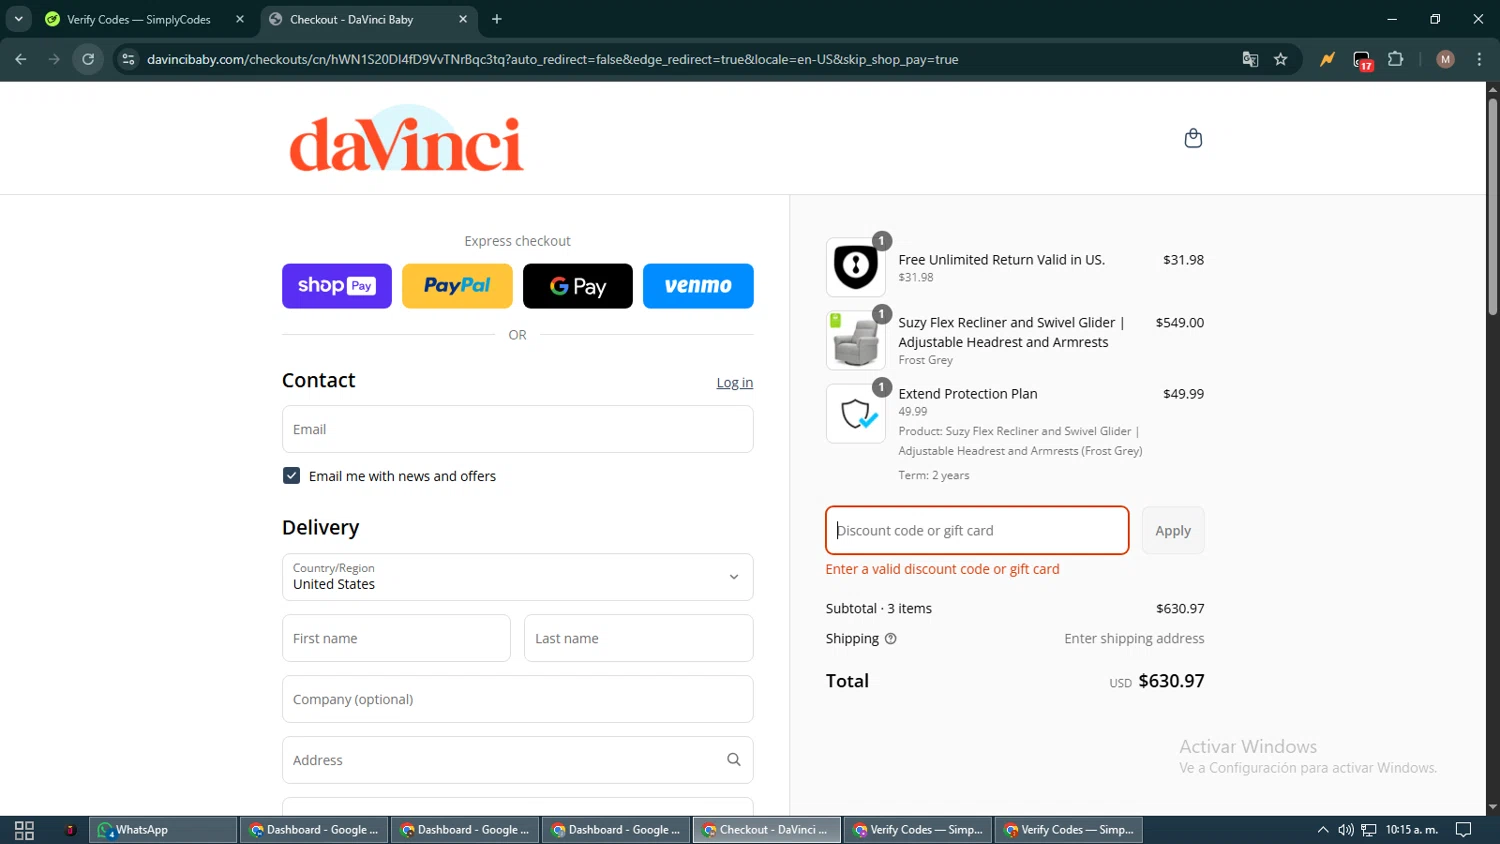Choose Google Pay express checkout
The image size is (1500, 844).
[x=578, y=286]
